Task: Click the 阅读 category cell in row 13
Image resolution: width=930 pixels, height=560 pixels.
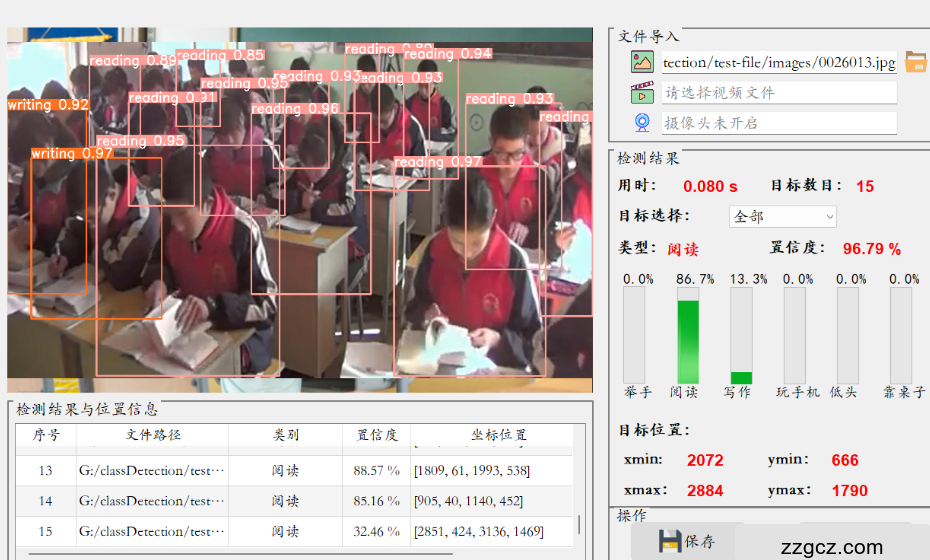Action: pyautogui.click(x=285, y=470)
